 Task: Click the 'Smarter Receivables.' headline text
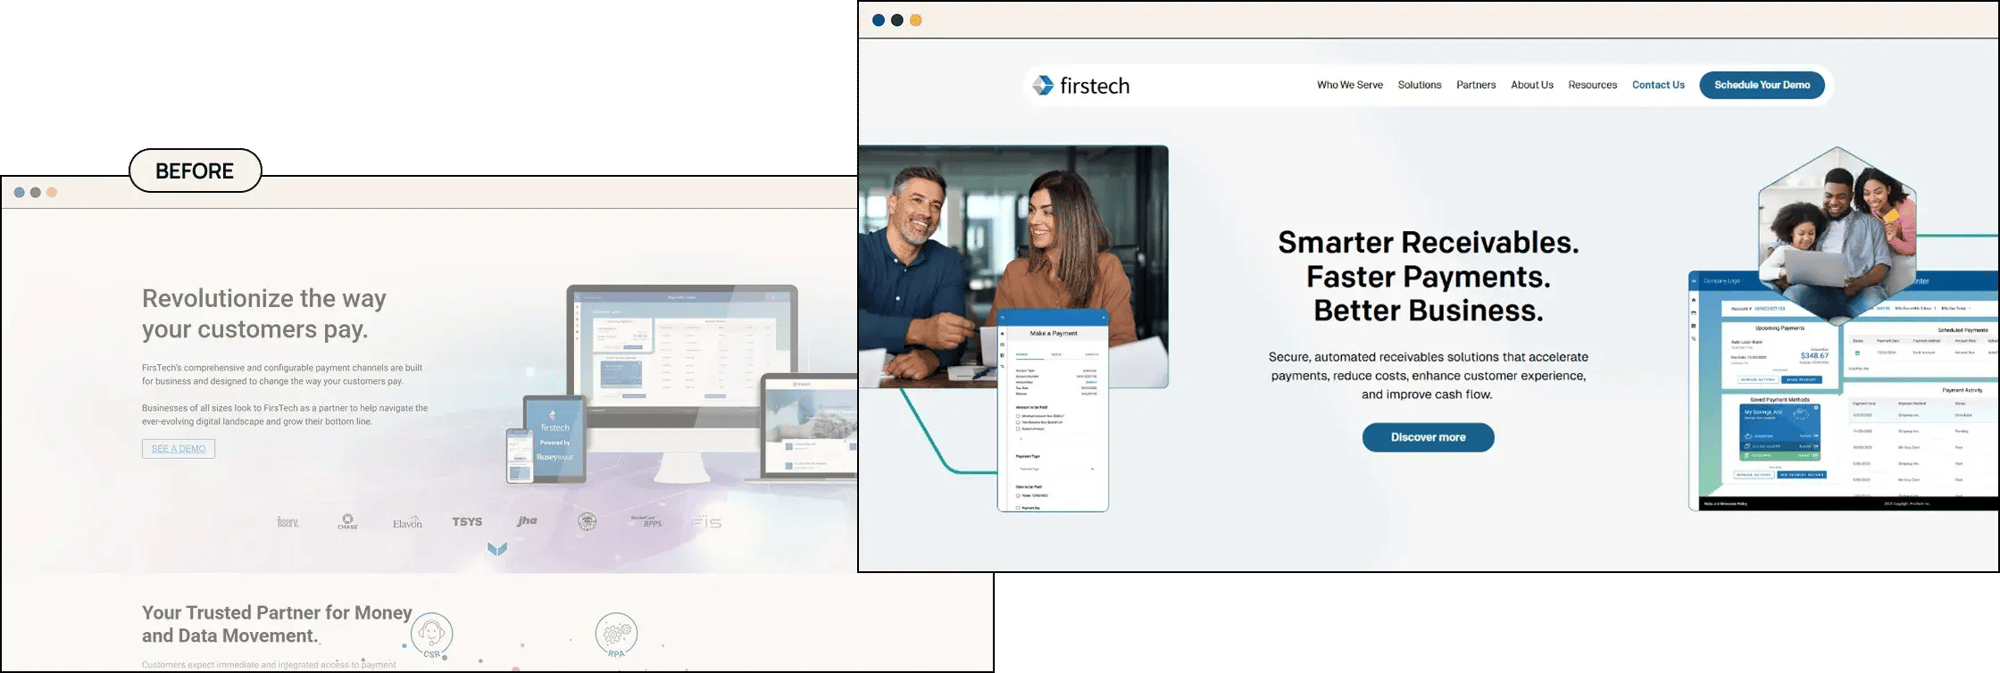click(1428, 243)
